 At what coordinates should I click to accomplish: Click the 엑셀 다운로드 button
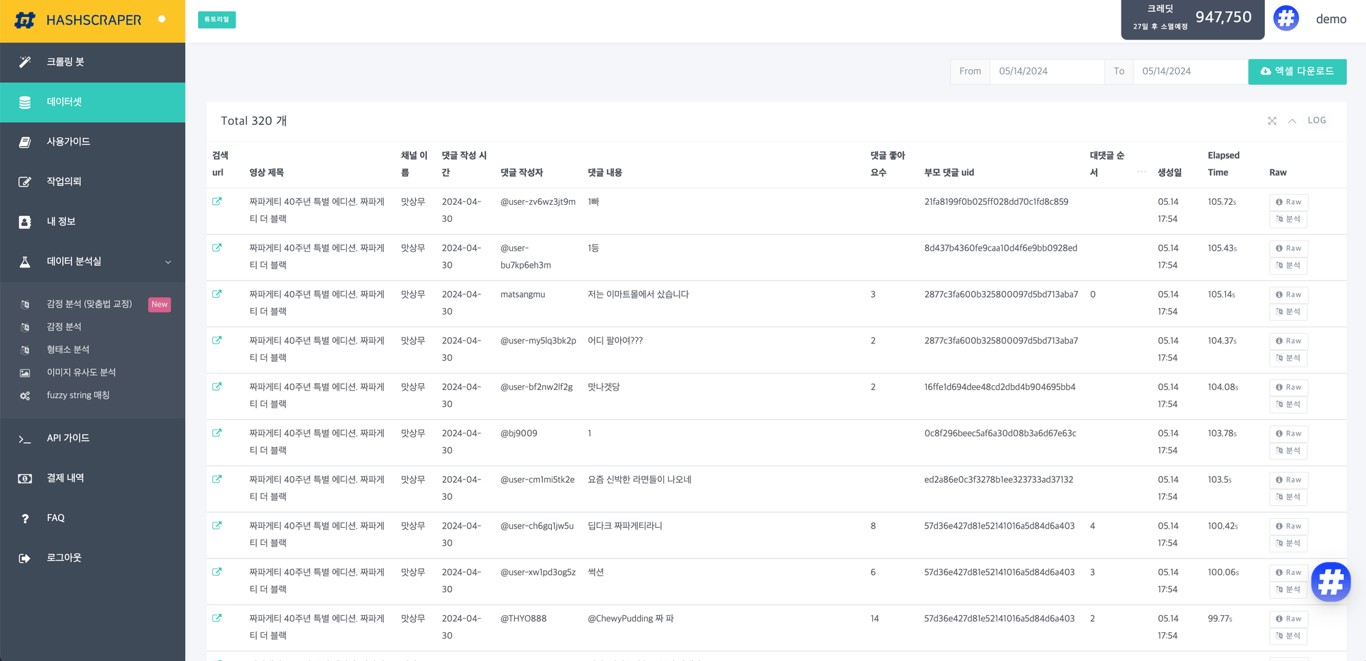(1297, 71)
